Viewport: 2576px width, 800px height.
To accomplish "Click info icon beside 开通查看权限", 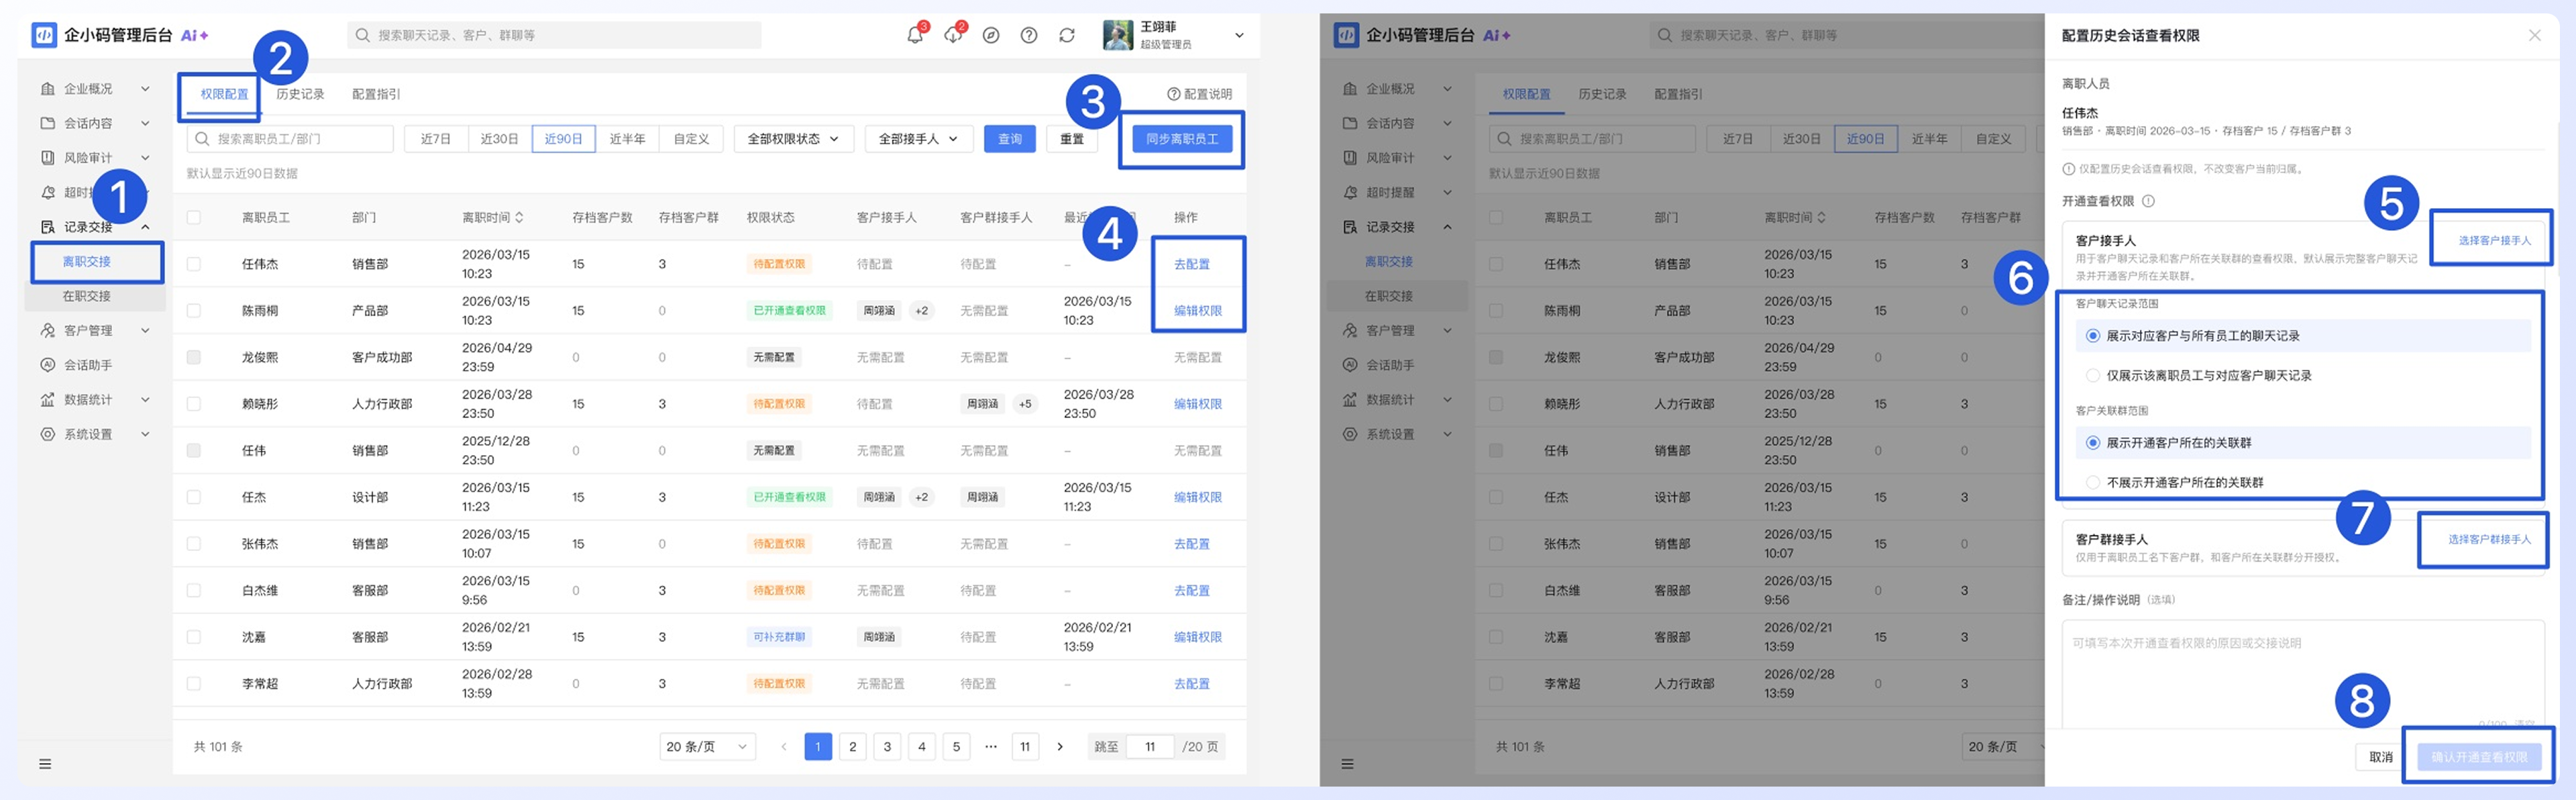I will point(2148,201).
